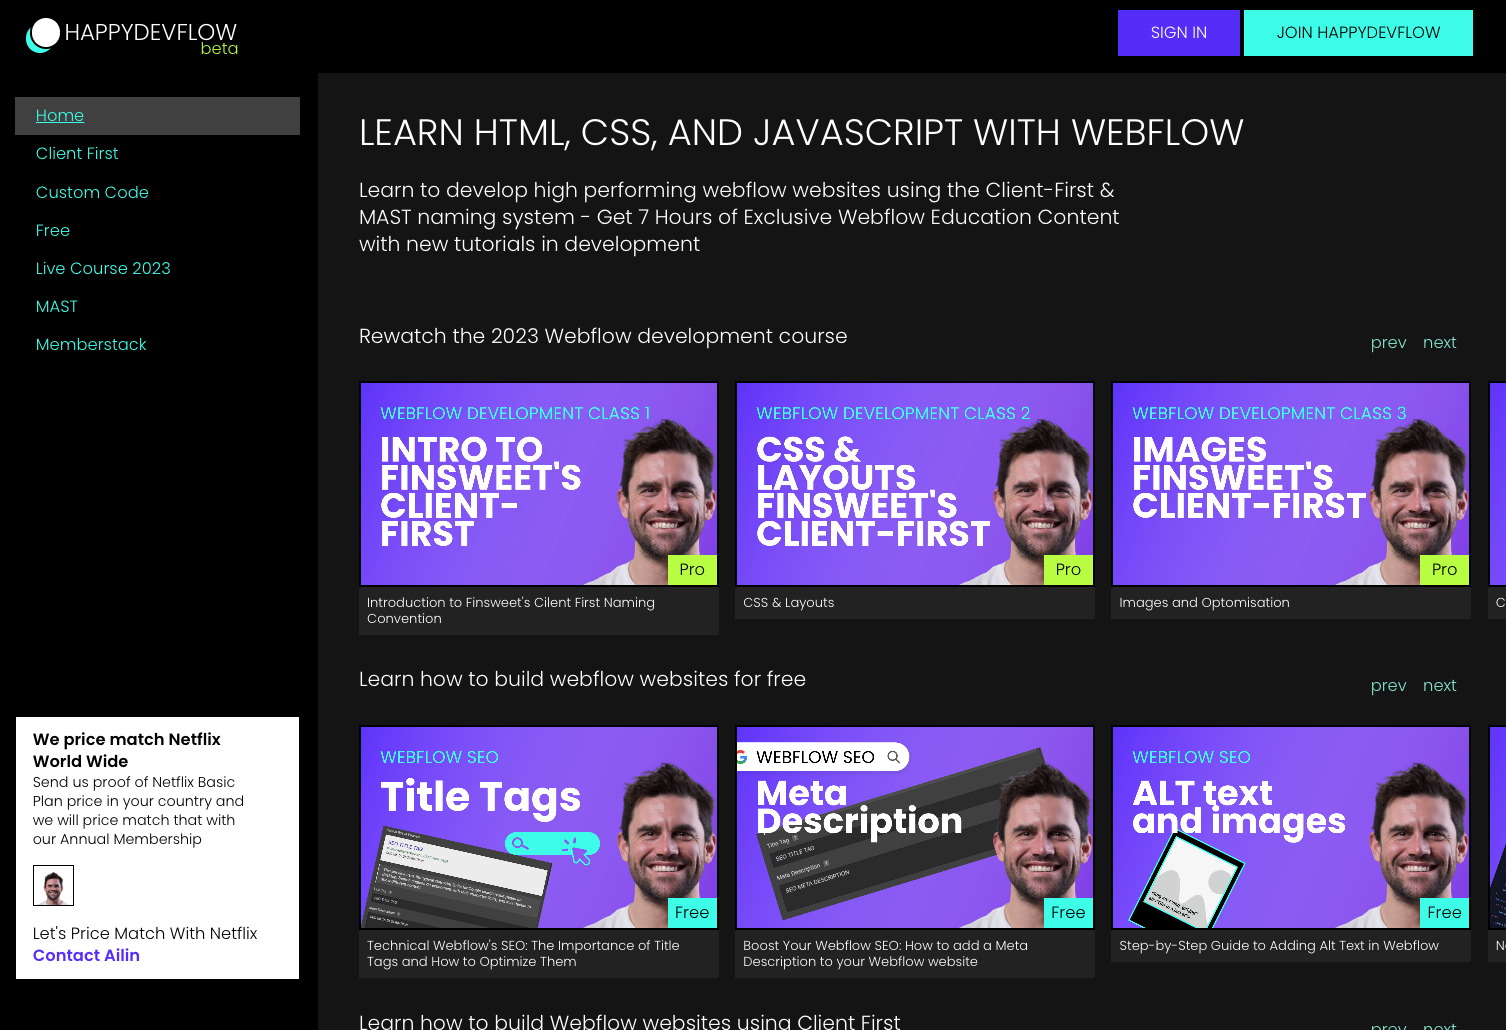Open the CSS & Layouts class 2 thumbnail
This screenshot has width=1506, height=1030.
(x=915, y=484)
